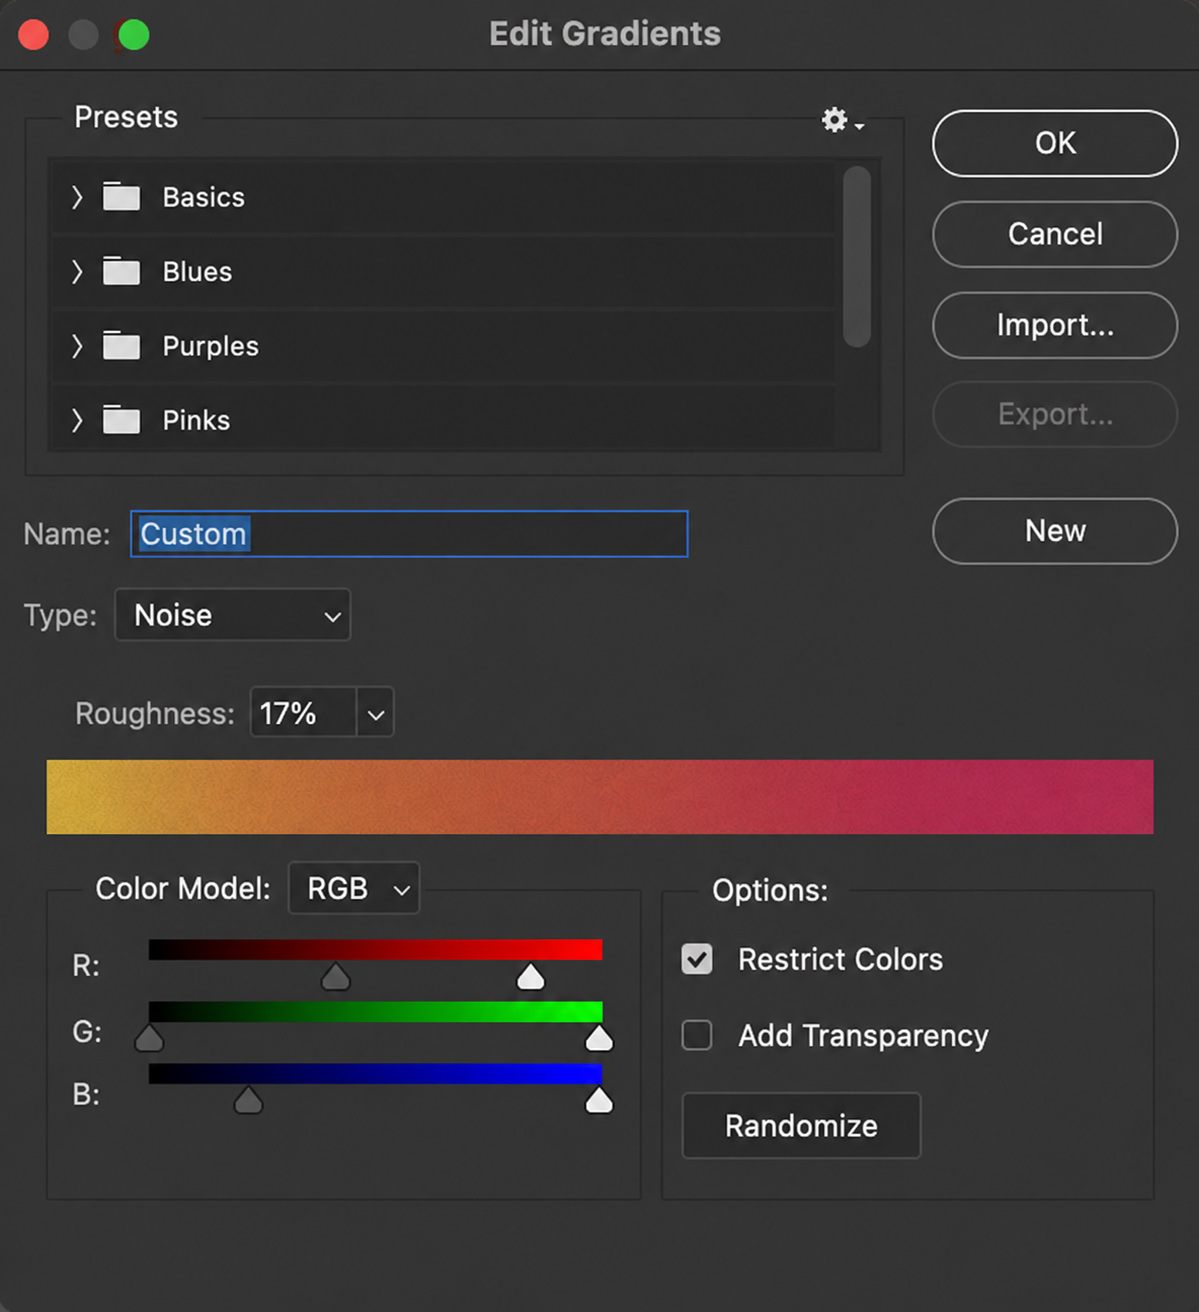The image size is (1199, 1312).
Task: Select the Basics preset row label
Action: (x=204, y=197)
